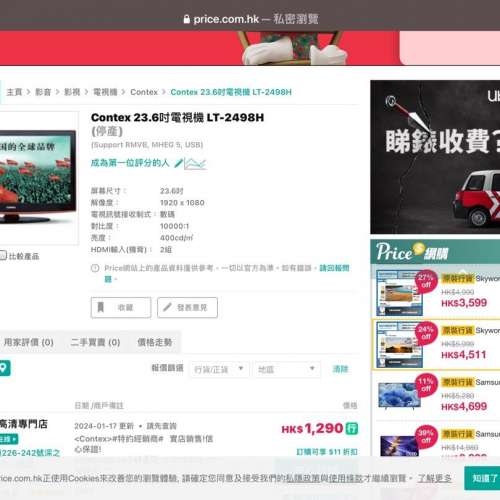The image size is (500, 500).
Task: Click the 24% off badge
Action: [x=426, y=333]
